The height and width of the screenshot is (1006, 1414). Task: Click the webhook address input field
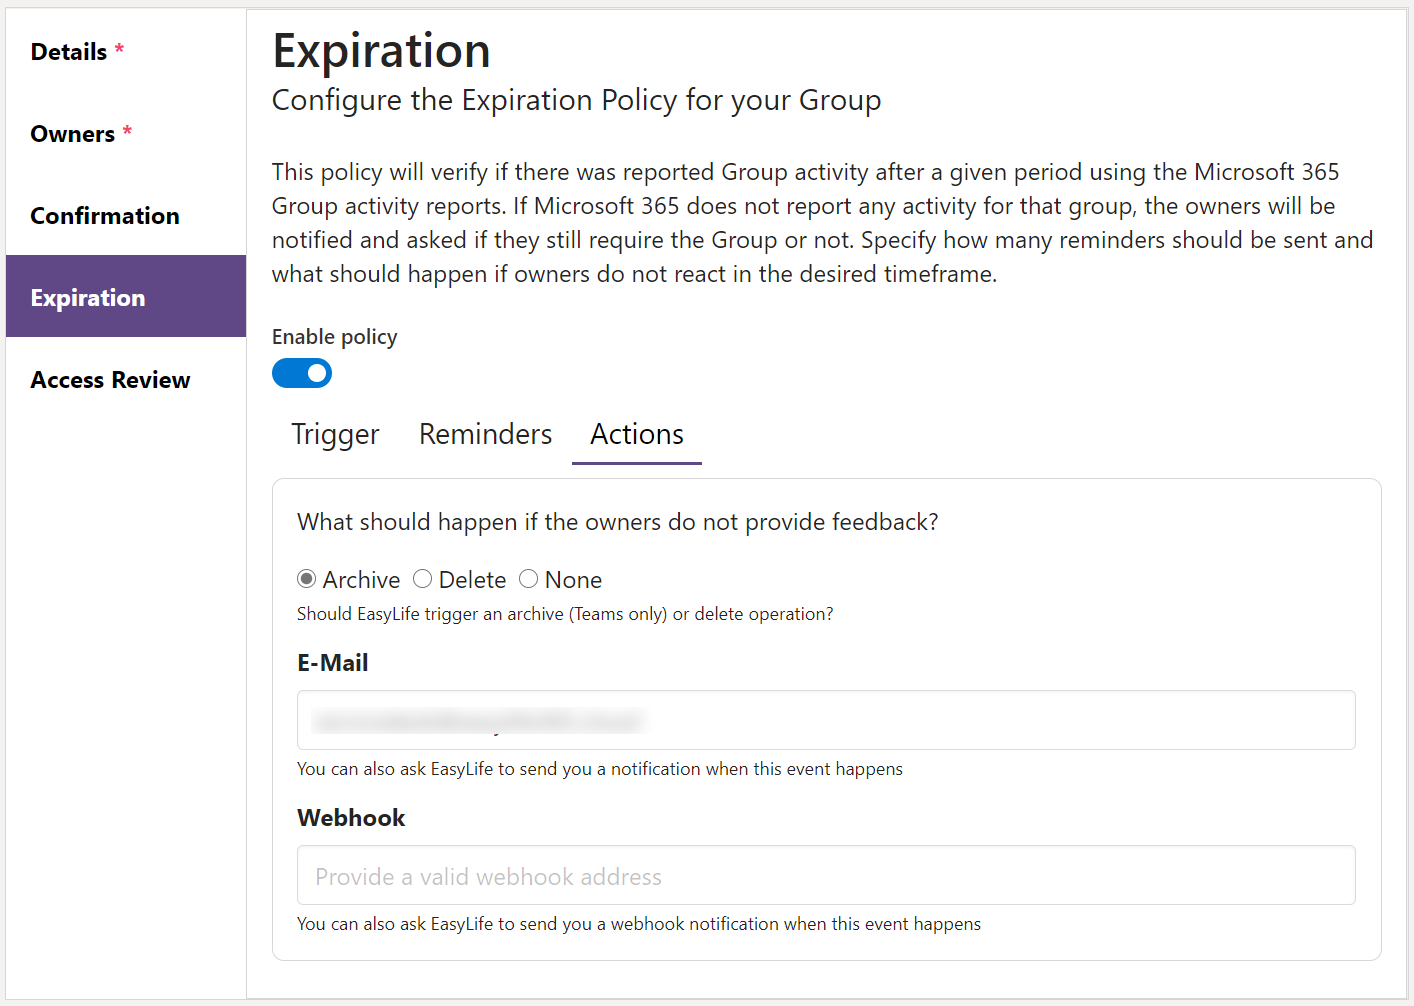[825, 875]
